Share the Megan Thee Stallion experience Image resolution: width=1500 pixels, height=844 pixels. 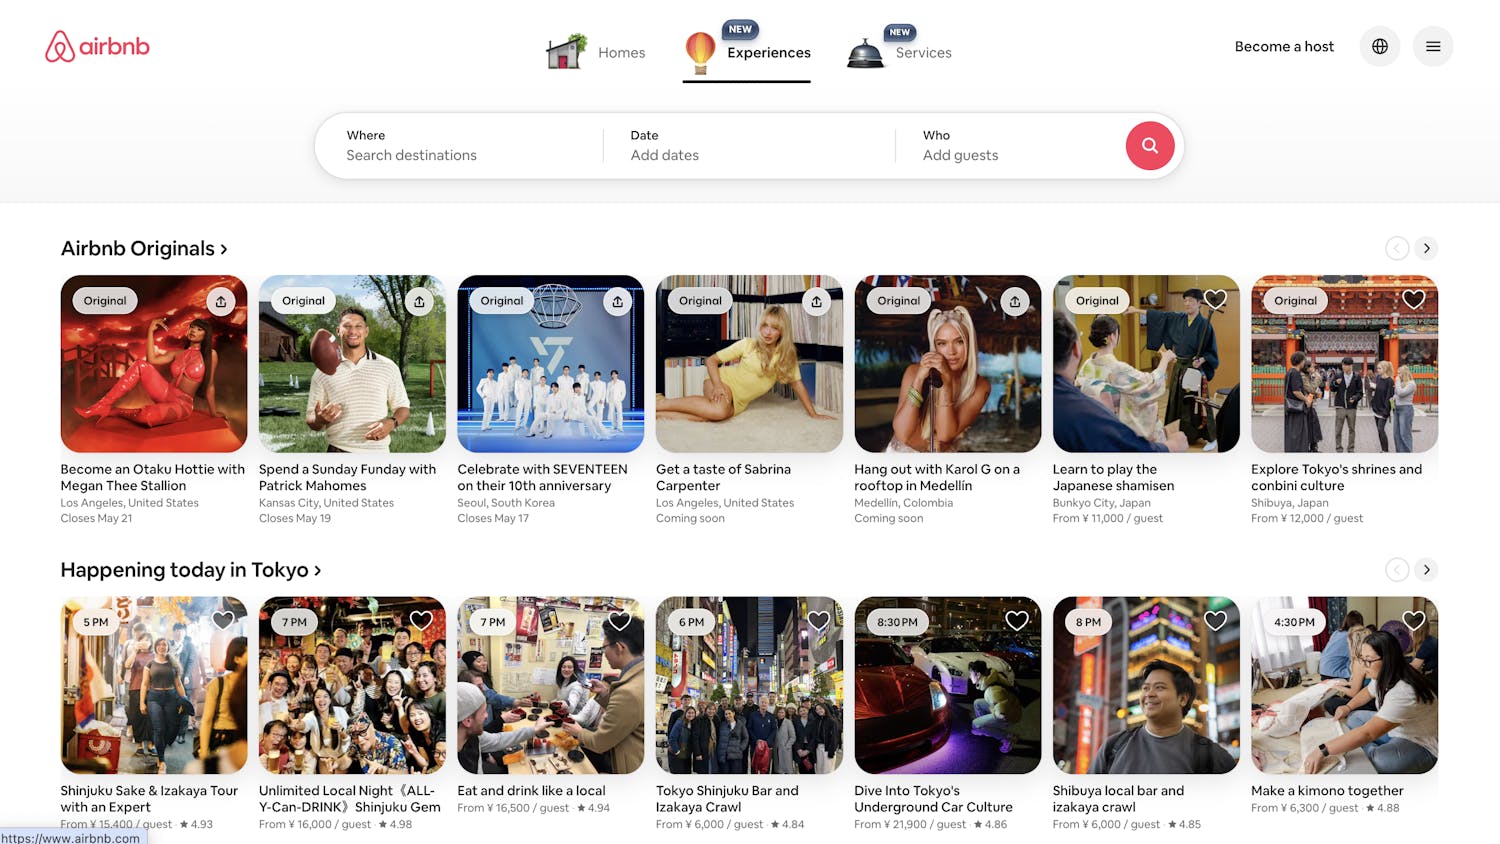pyautogui.click(x=221, y=301)
